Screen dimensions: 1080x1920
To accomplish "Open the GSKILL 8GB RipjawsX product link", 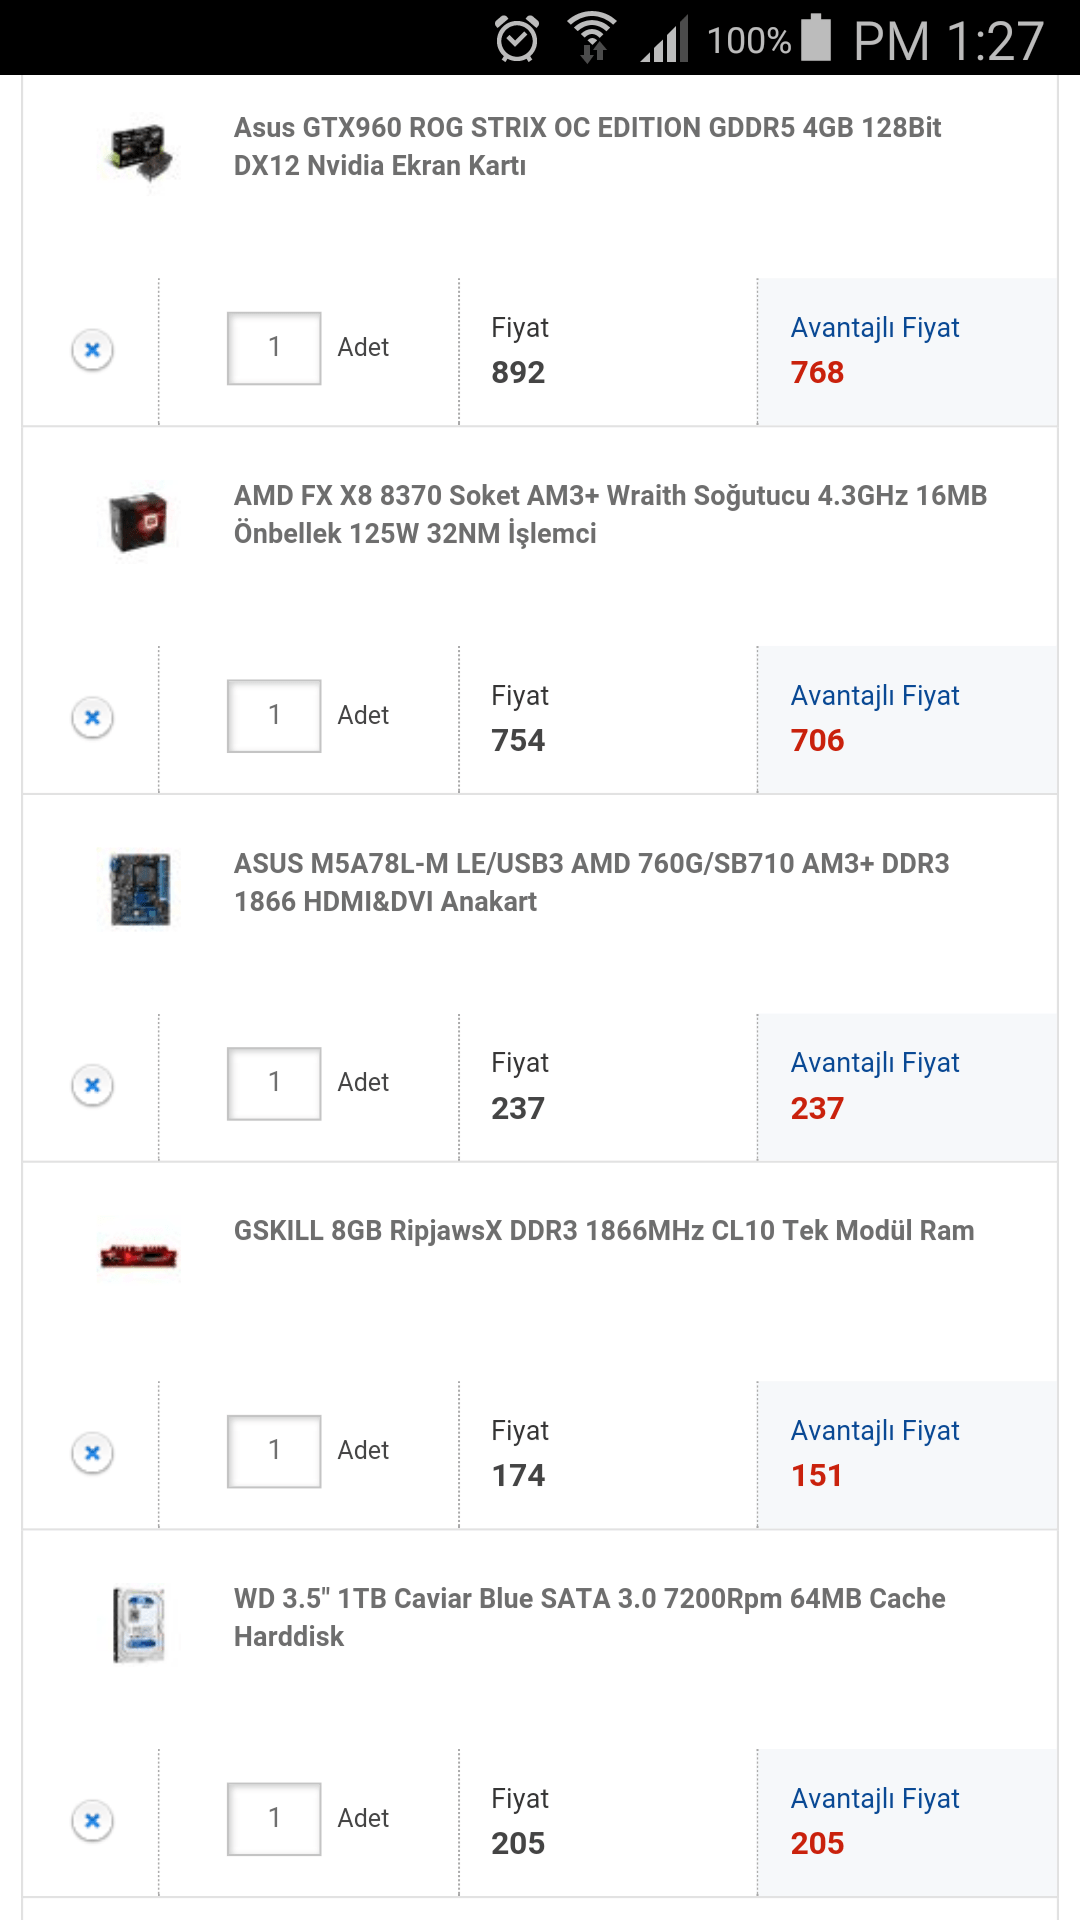I will [x=603, y=1230].
